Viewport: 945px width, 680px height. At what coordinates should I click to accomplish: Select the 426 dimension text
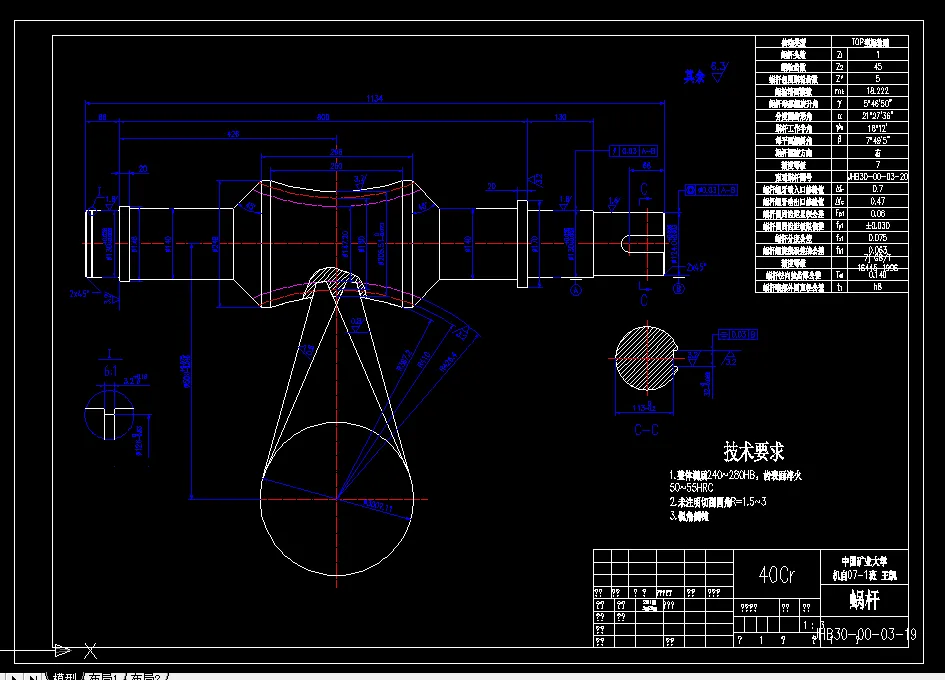tap(233, 134)
